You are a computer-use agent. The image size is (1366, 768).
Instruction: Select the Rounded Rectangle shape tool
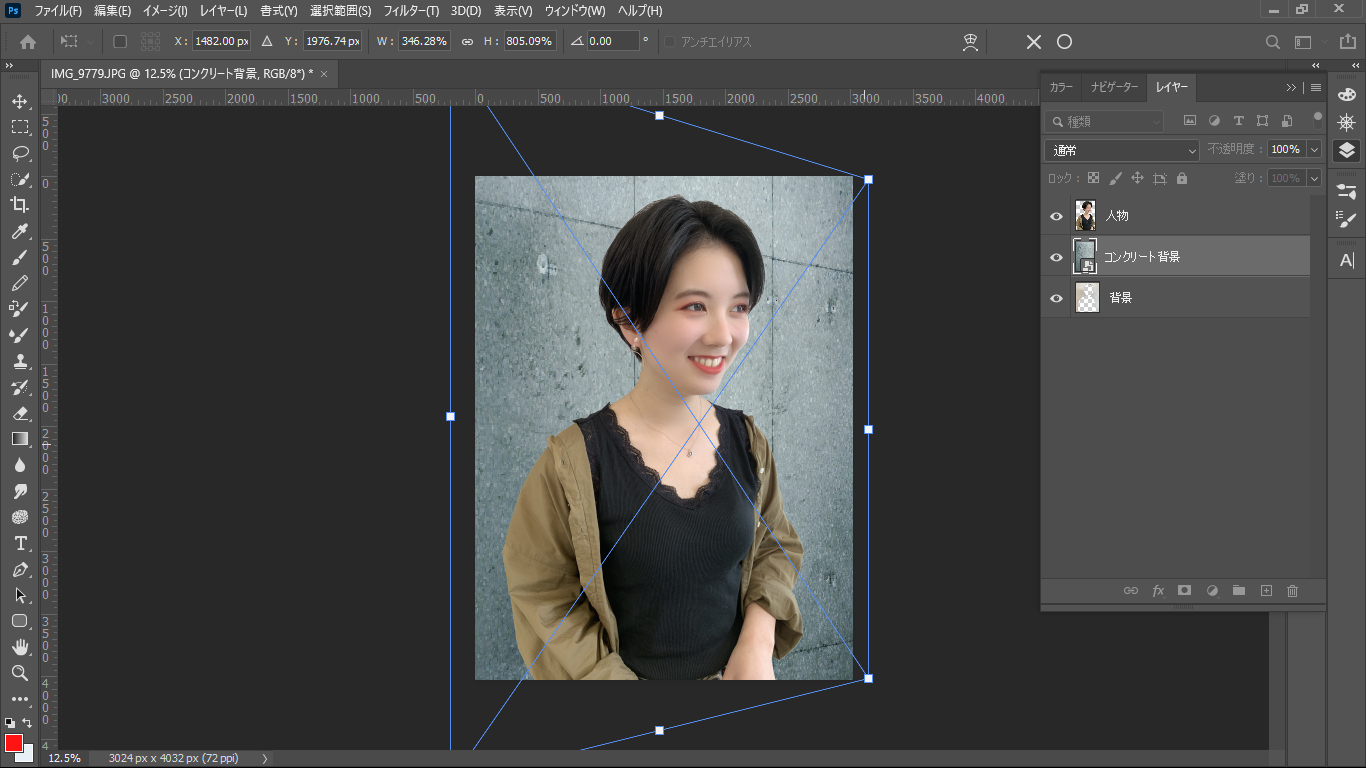click(19, 621)
